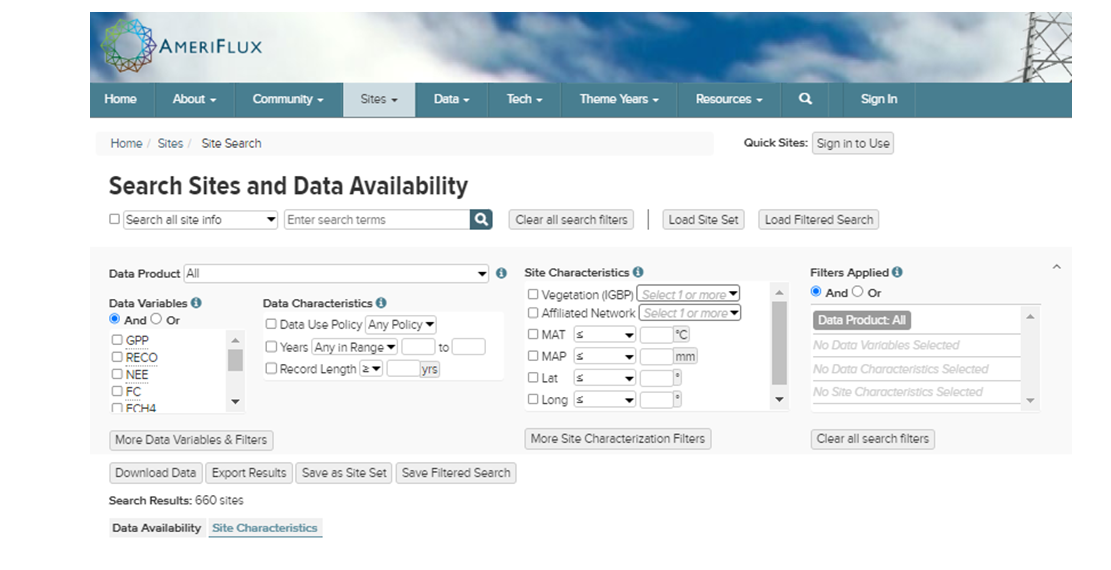The width and height of the screenshot is (1111, 570).
Task: Enable the GPP data variable checkbox
Action: point(117,340)
